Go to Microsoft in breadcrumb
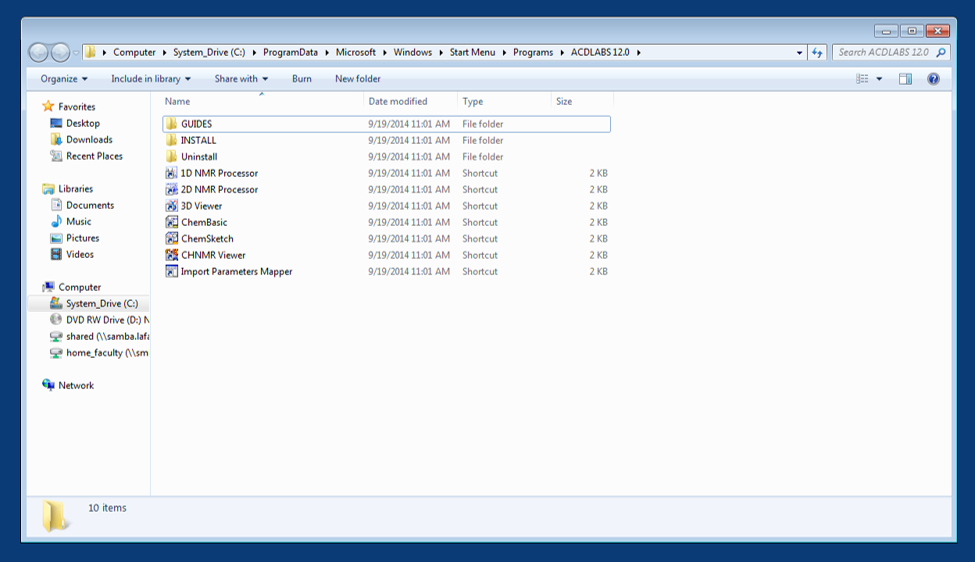Screen dimensions: 975x562 pyautogui.click(x=356, y=52)
